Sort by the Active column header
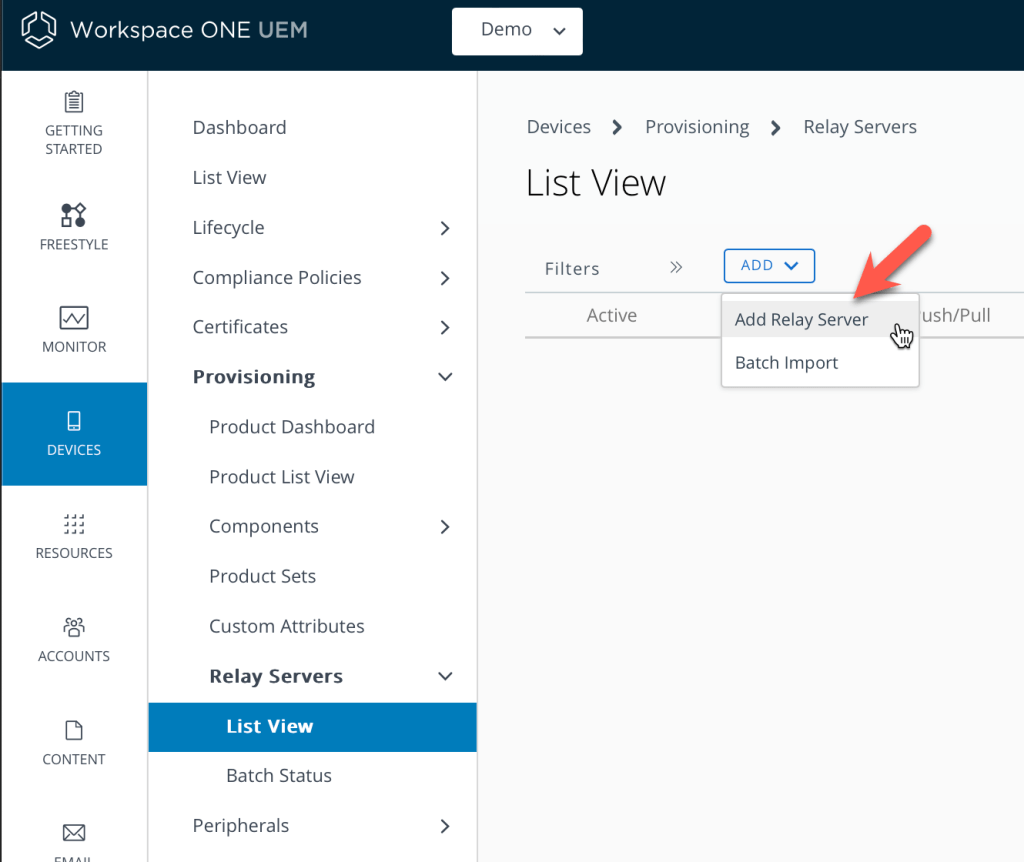Screen dimensions: 1024x862 pyautogui.click(x=611, y=316)
